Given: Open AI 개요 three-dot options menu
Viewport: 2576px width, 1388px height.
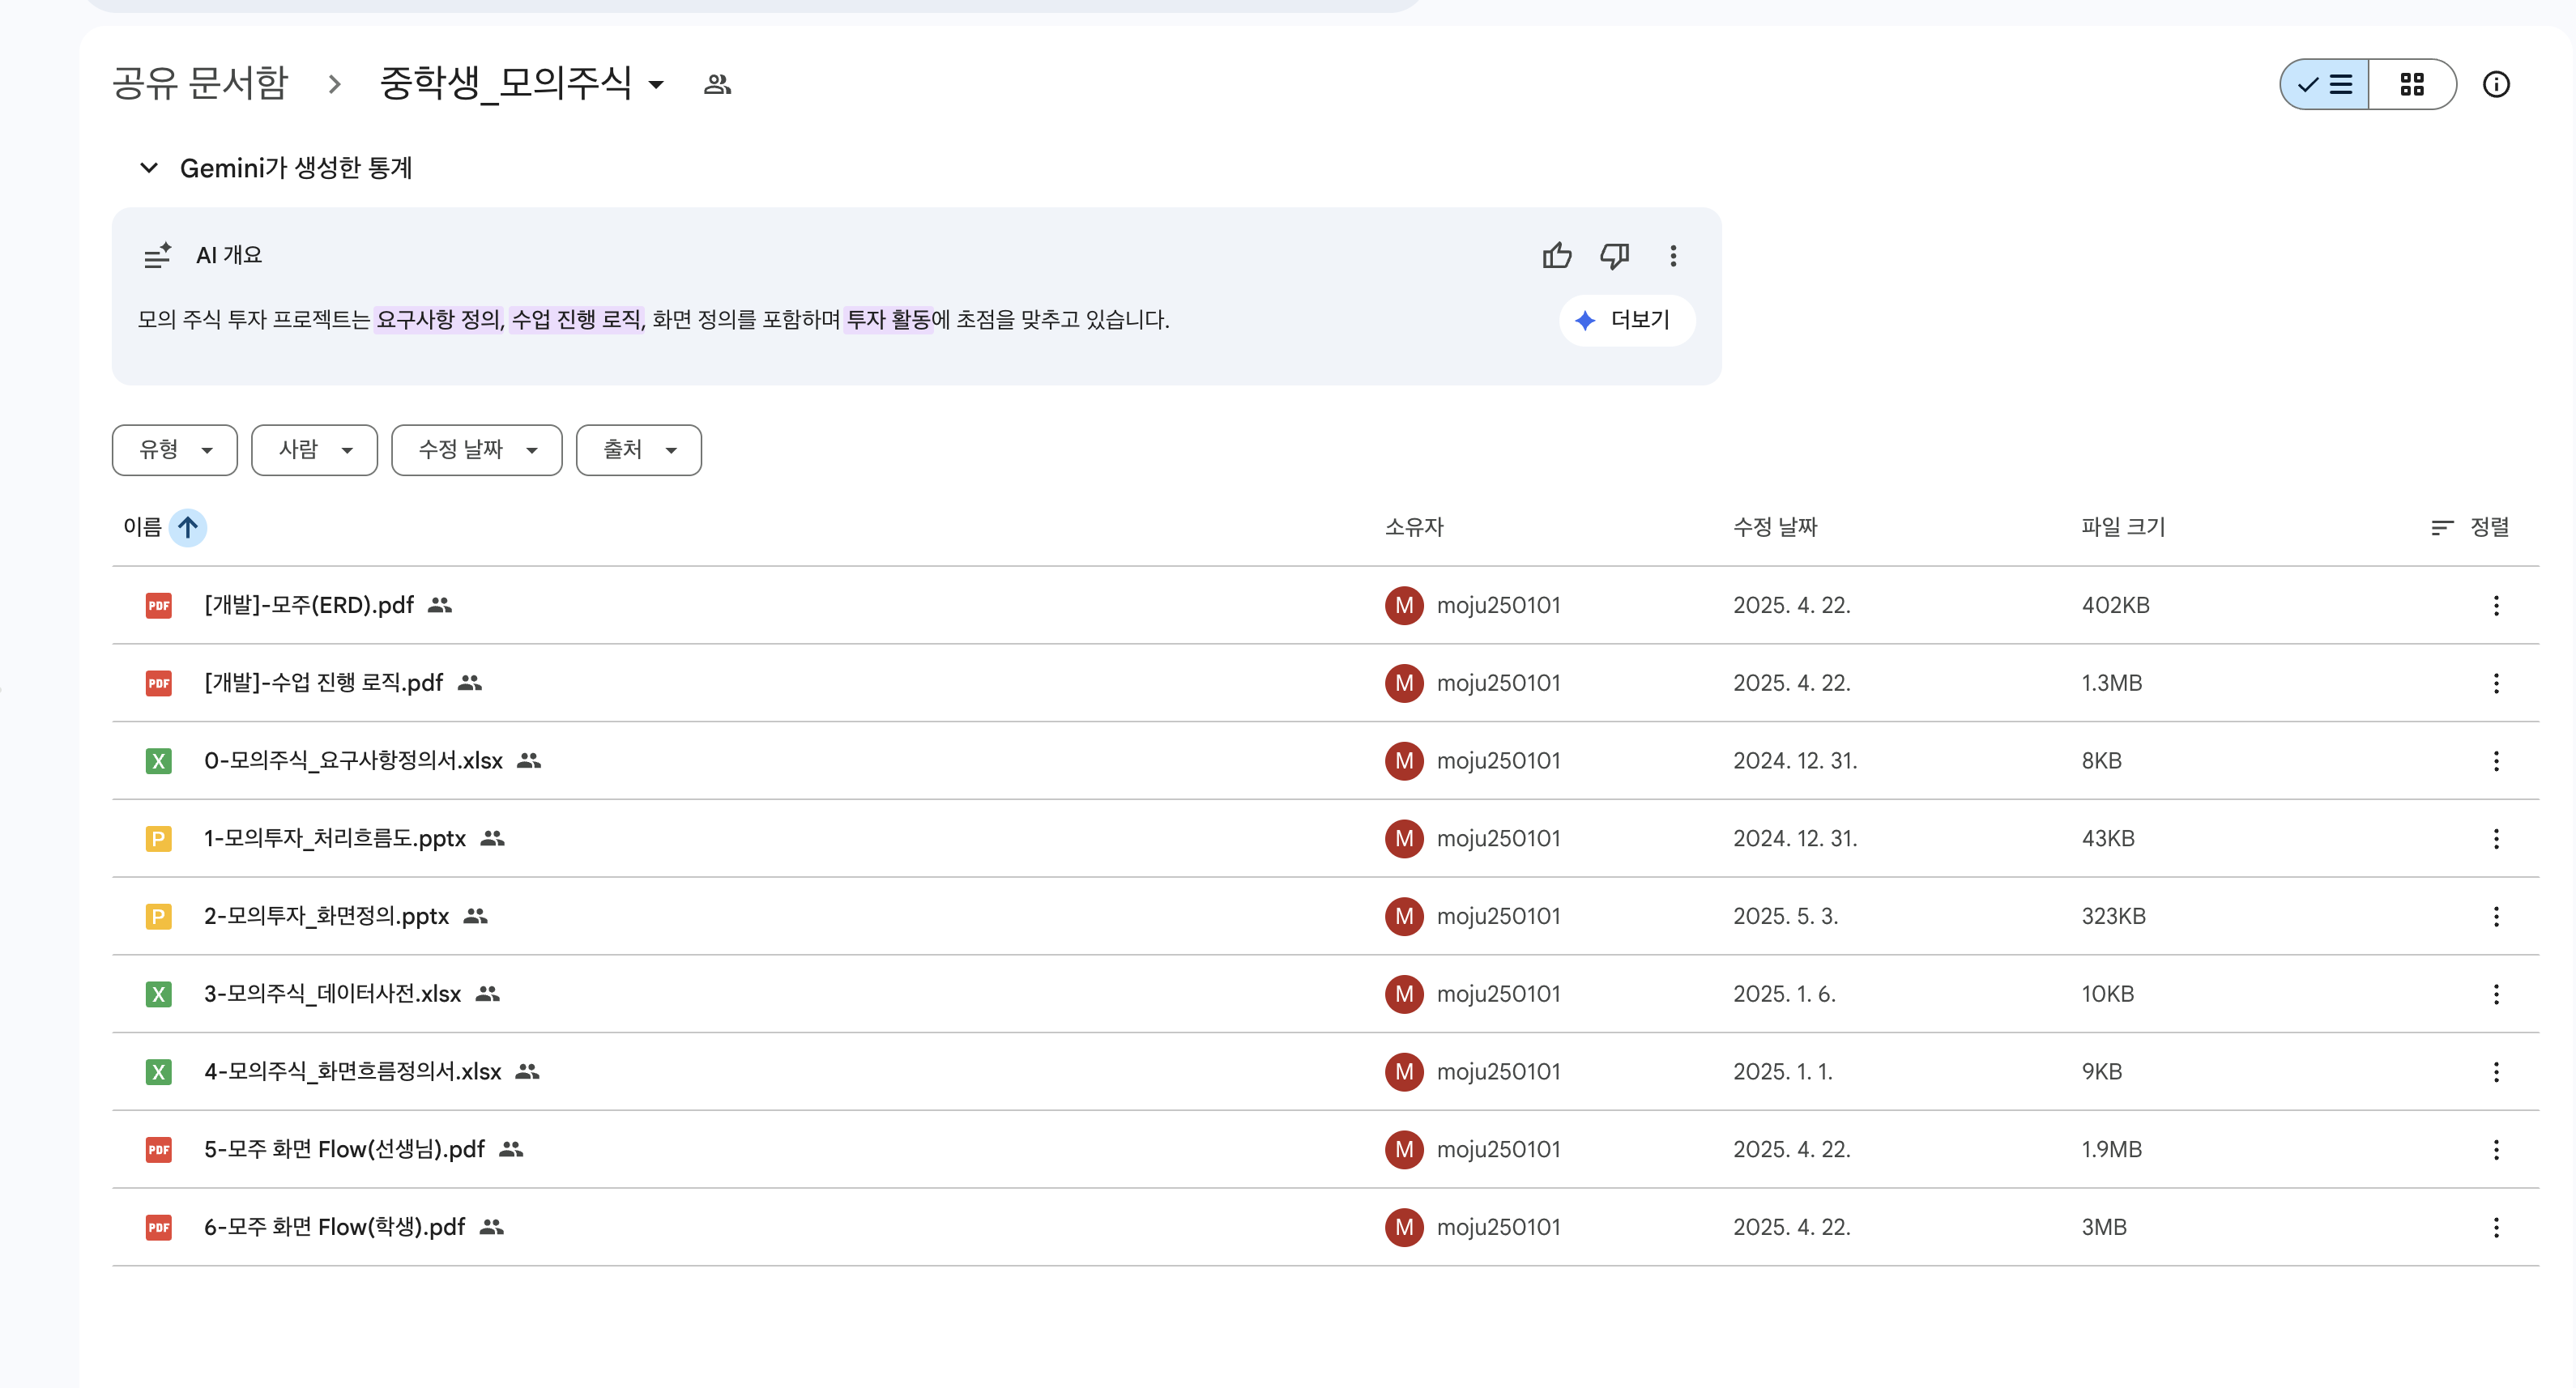Looking at the screenshot, I should 1673,256.
